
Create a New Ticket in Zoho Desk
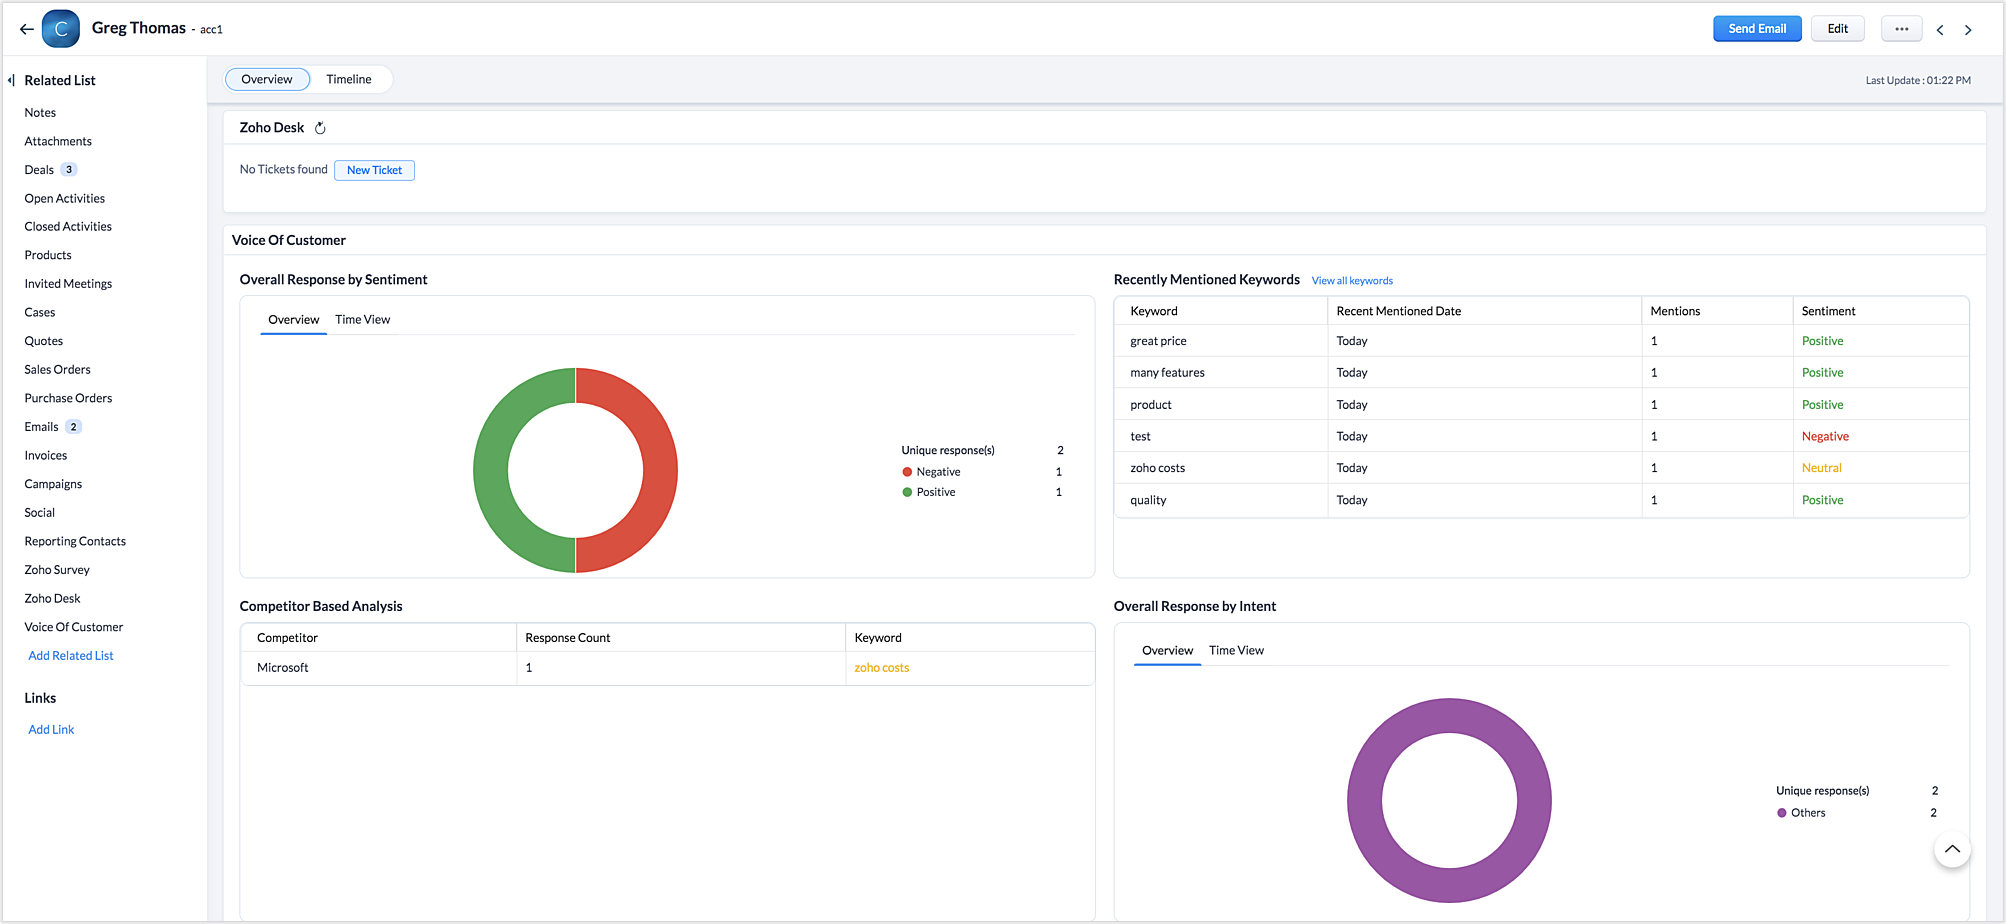pyautogui.click(x=374, y=171)
